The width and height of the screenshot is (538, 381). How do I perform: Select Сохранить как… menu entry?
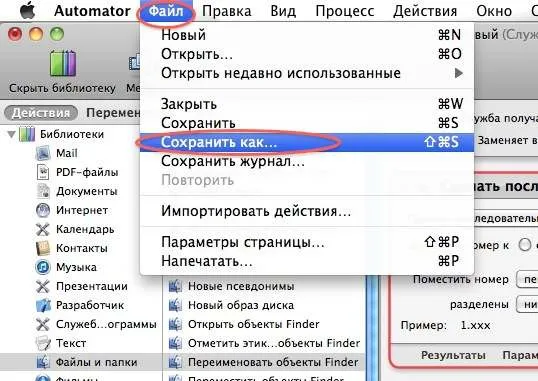307,142
